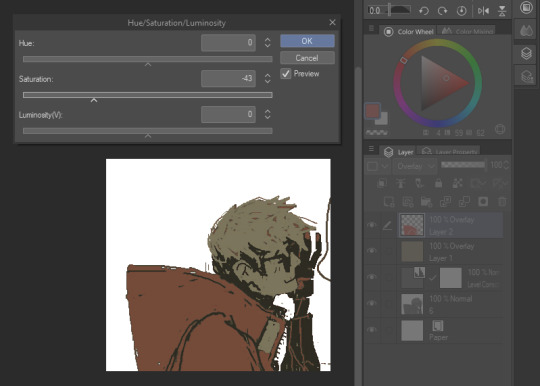
Task: Click the Saturation slider track
Action: [x=148, y=95]
